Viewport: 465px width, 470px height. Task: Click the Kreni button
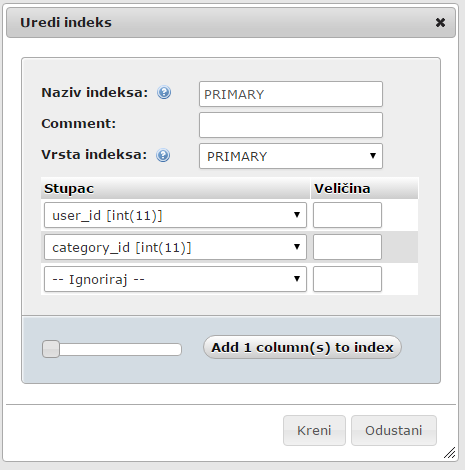[314, 430]
